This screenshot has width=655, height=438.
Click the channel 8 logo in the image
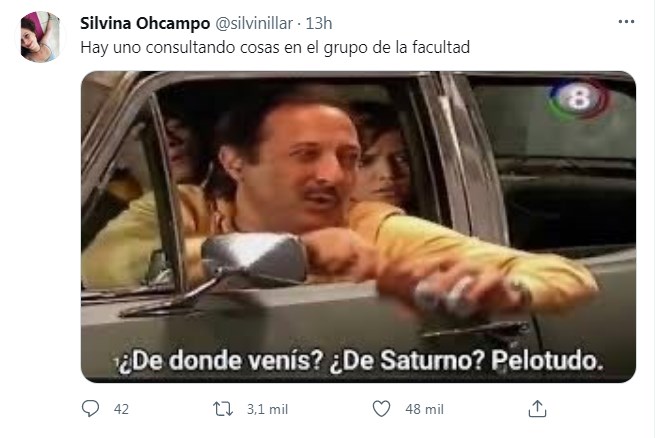pyautogui.click(x=579, y=99)
